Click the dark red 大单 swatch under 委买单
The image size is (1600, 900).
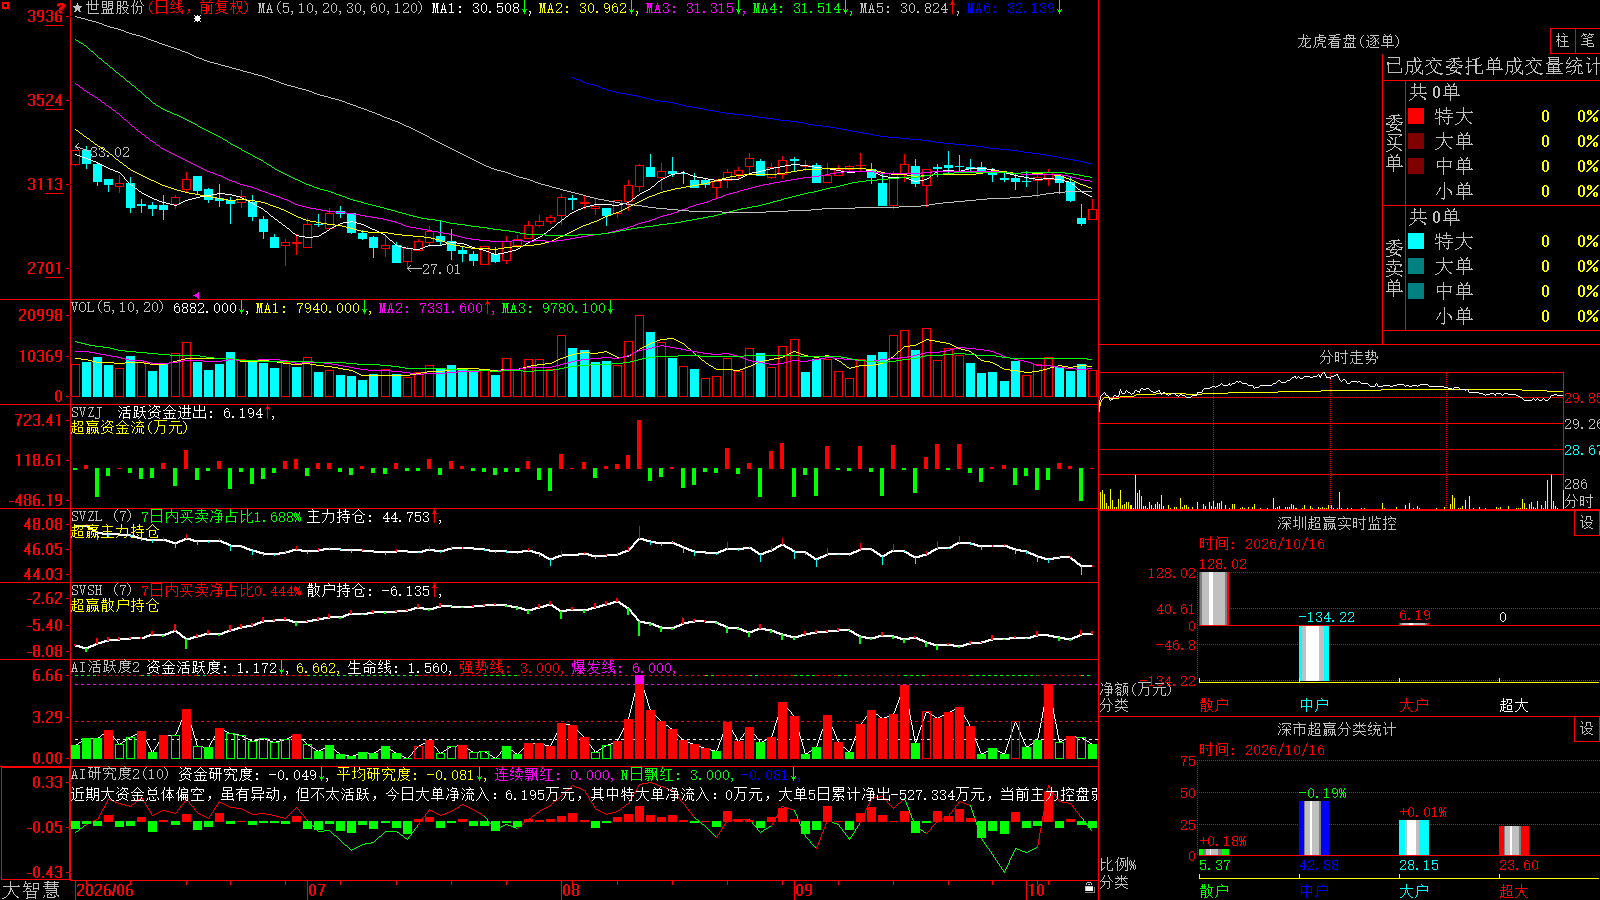(x=1416, y=141)
